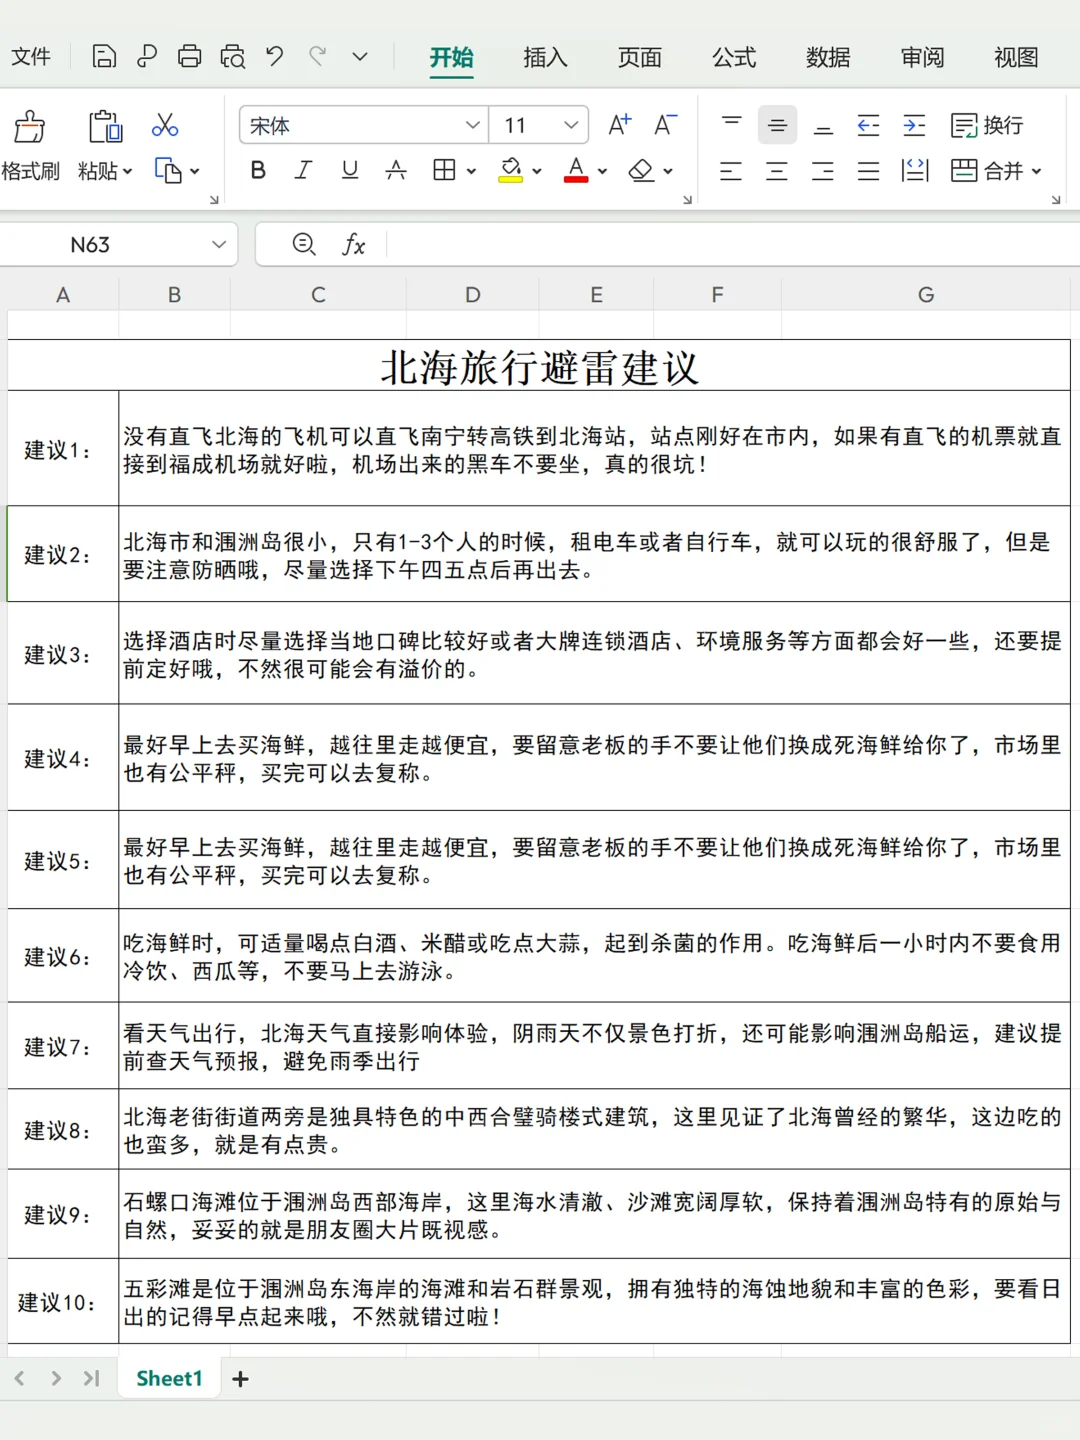Switch to the 视图 tab
Image resolution: width=1080 pixels, height=1440 pixels.
(x=1016, y=57)
